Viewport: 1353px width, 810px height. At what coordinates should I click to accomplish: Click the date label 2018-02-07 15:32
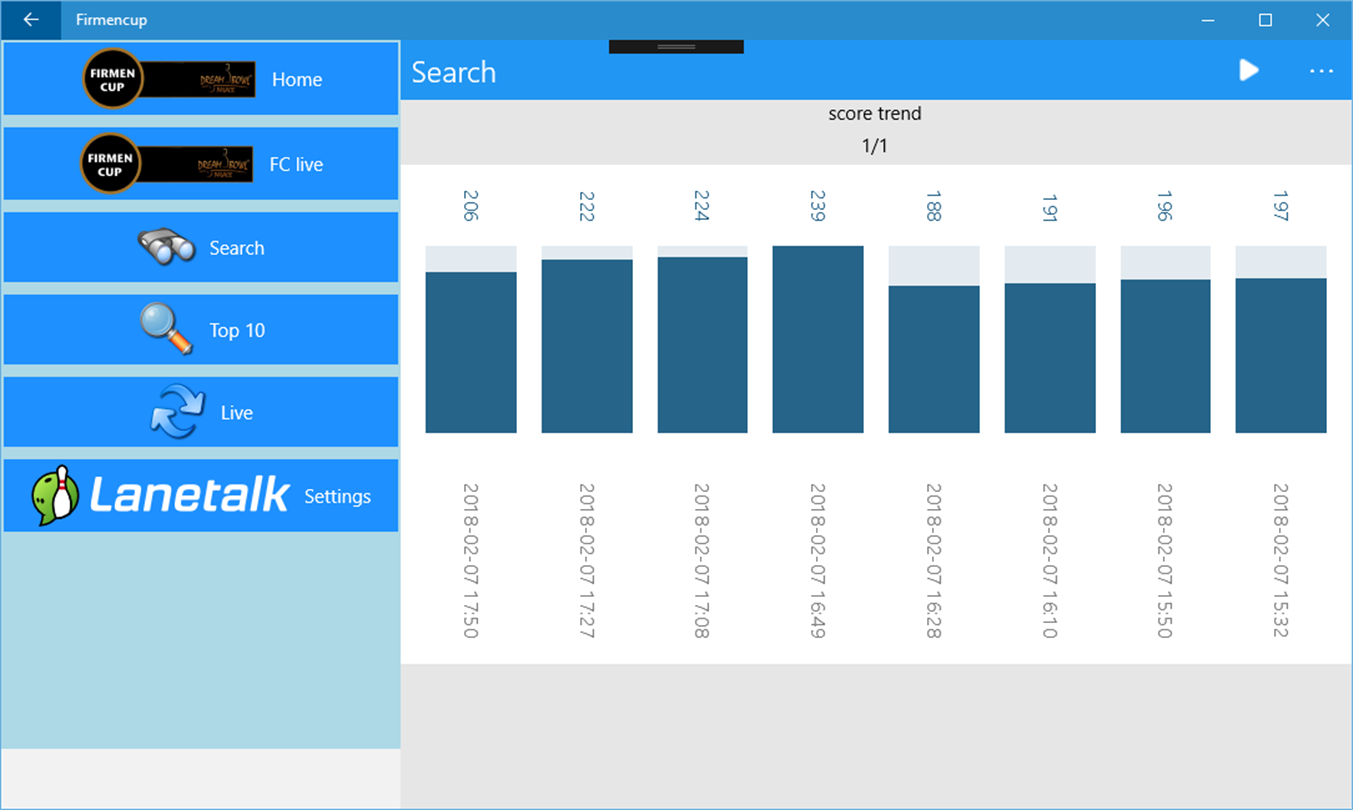pos(1281,560)
